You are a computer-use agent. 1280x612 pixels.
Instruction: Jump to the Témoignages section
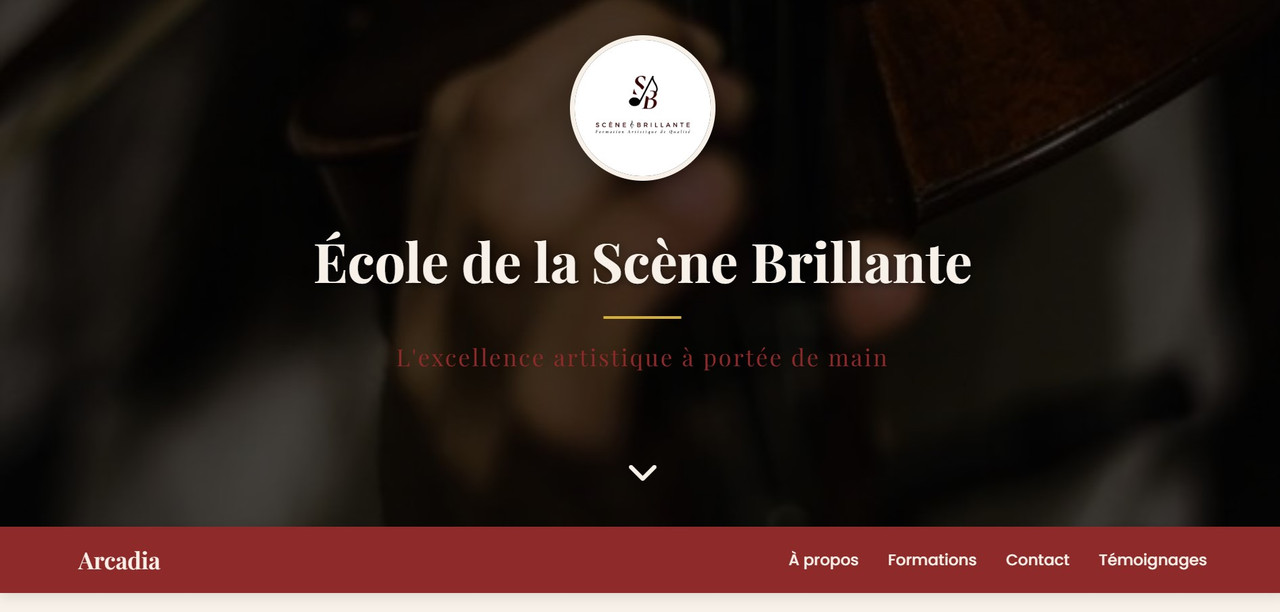[x=1152, y=560]
